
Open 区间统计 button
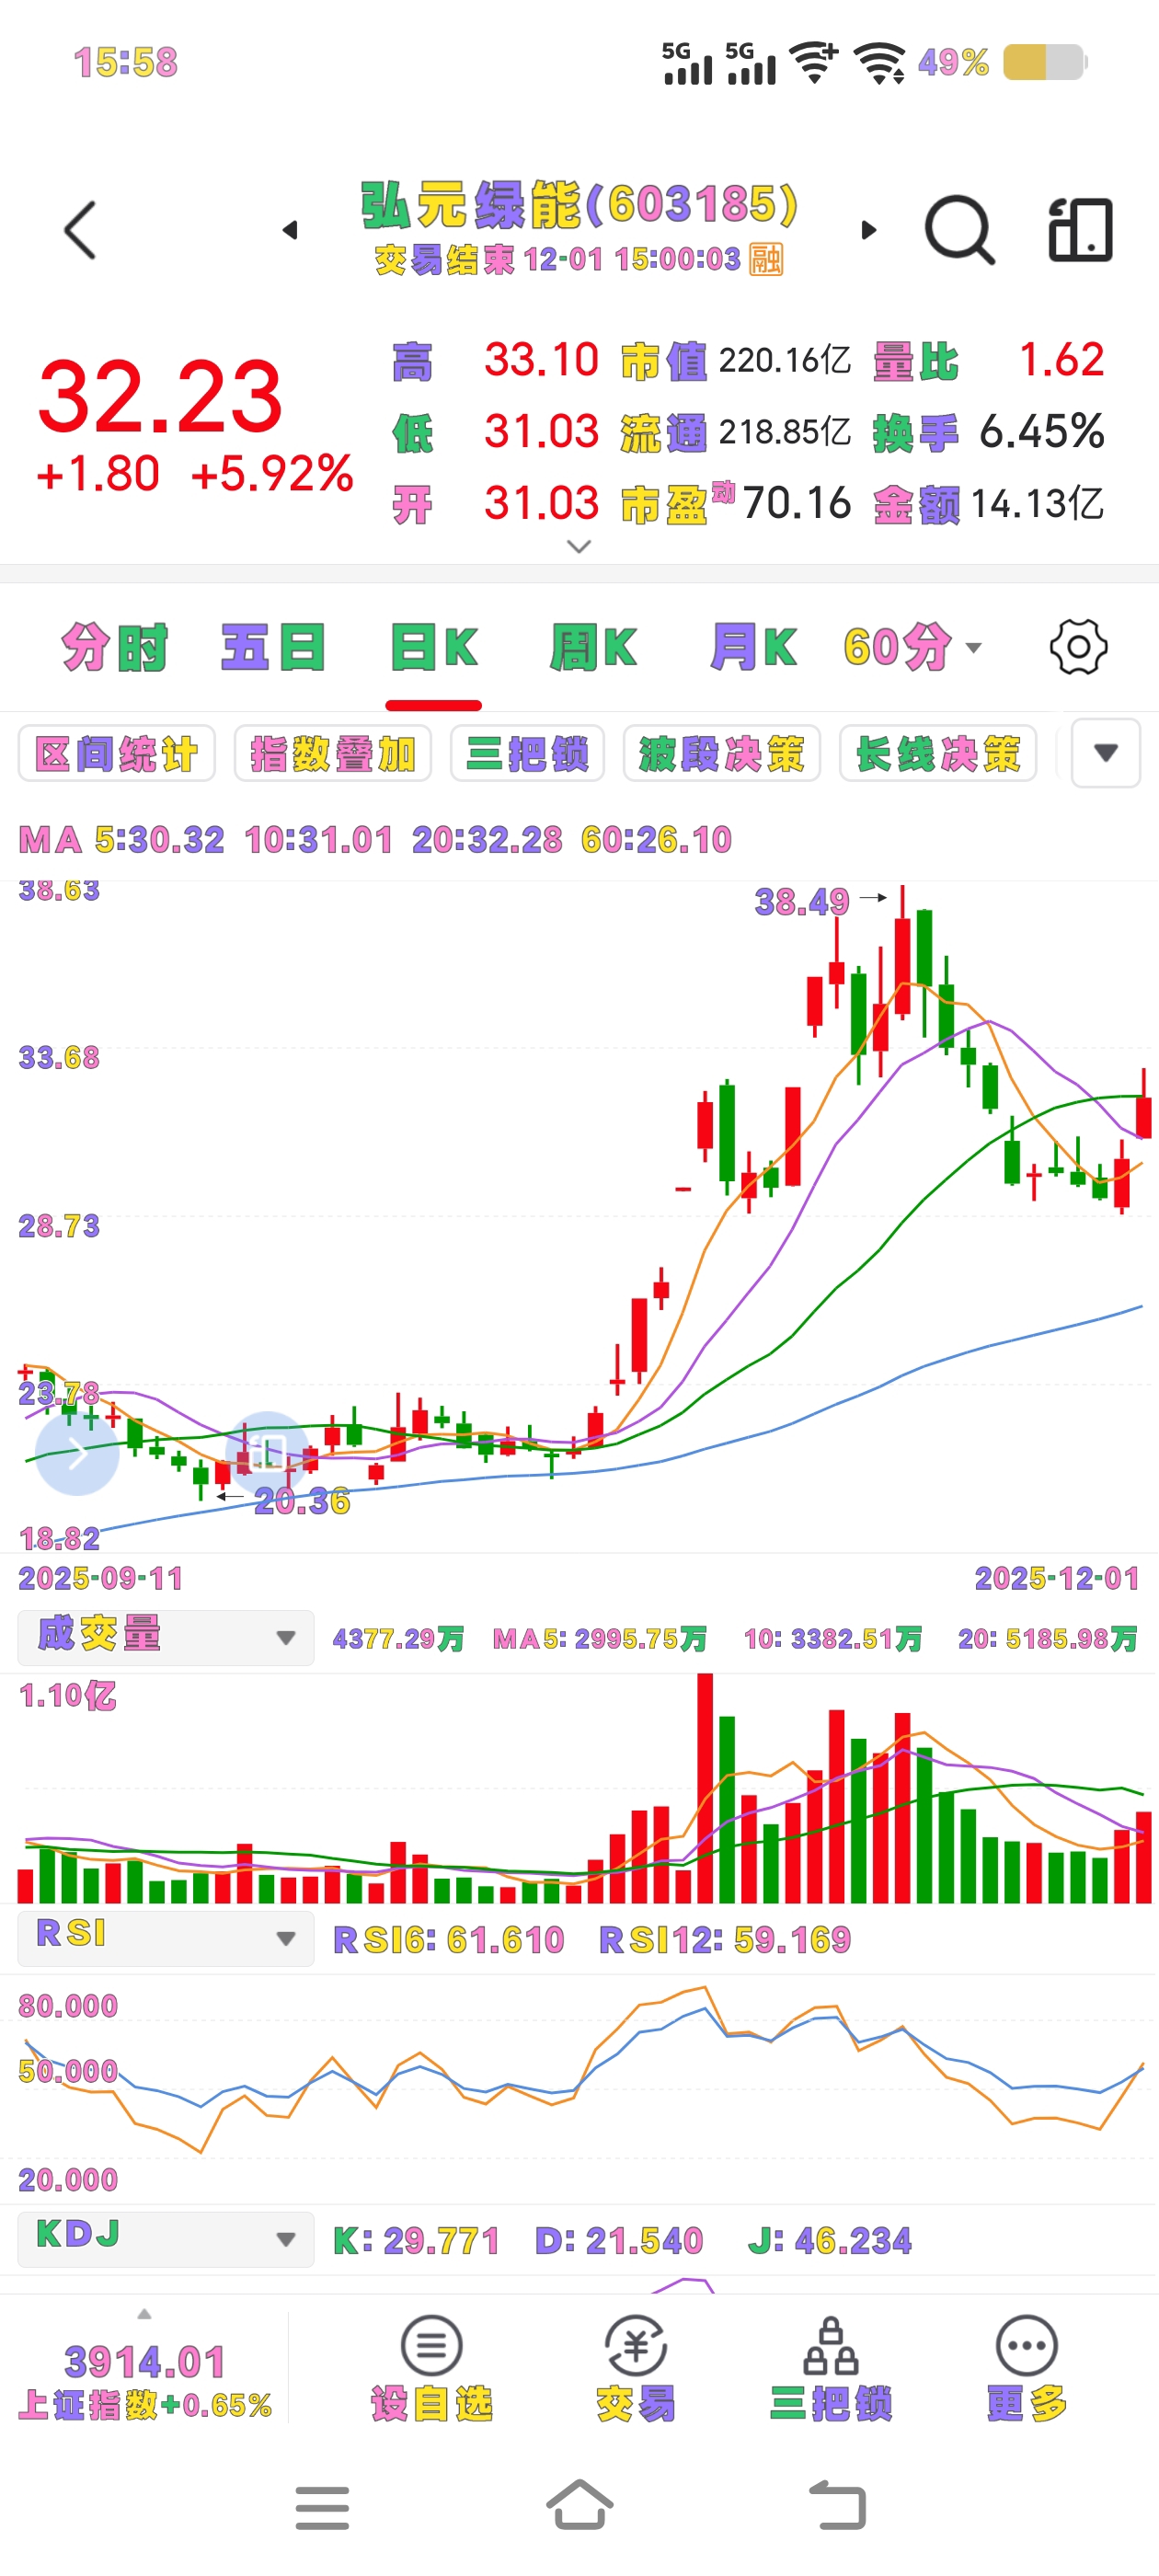117,753
